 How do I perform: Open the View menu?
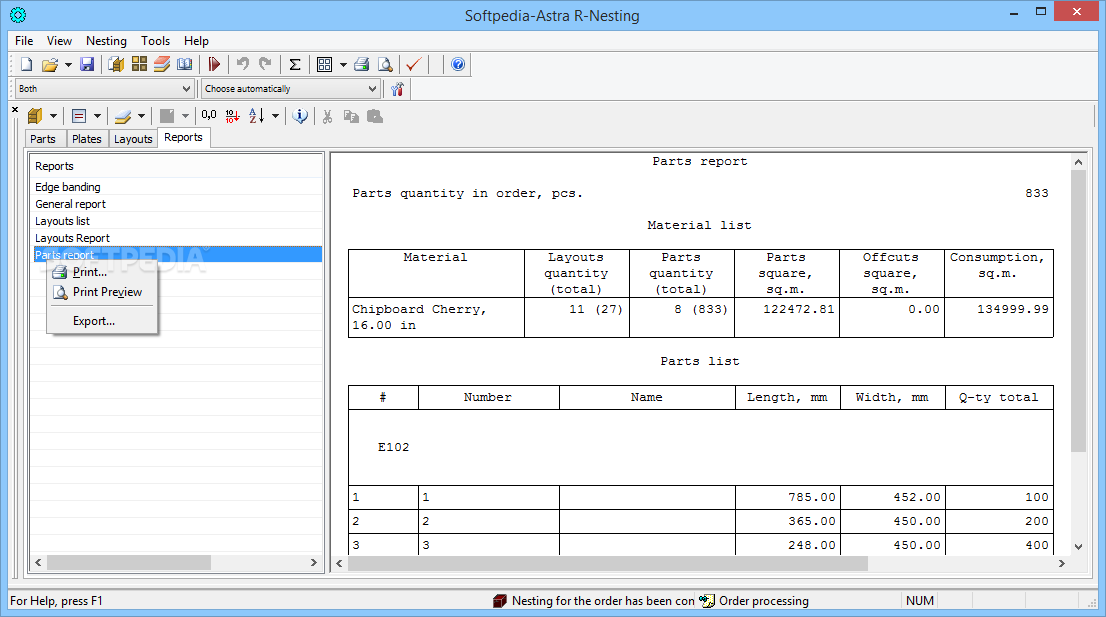[x=59, y=41]
